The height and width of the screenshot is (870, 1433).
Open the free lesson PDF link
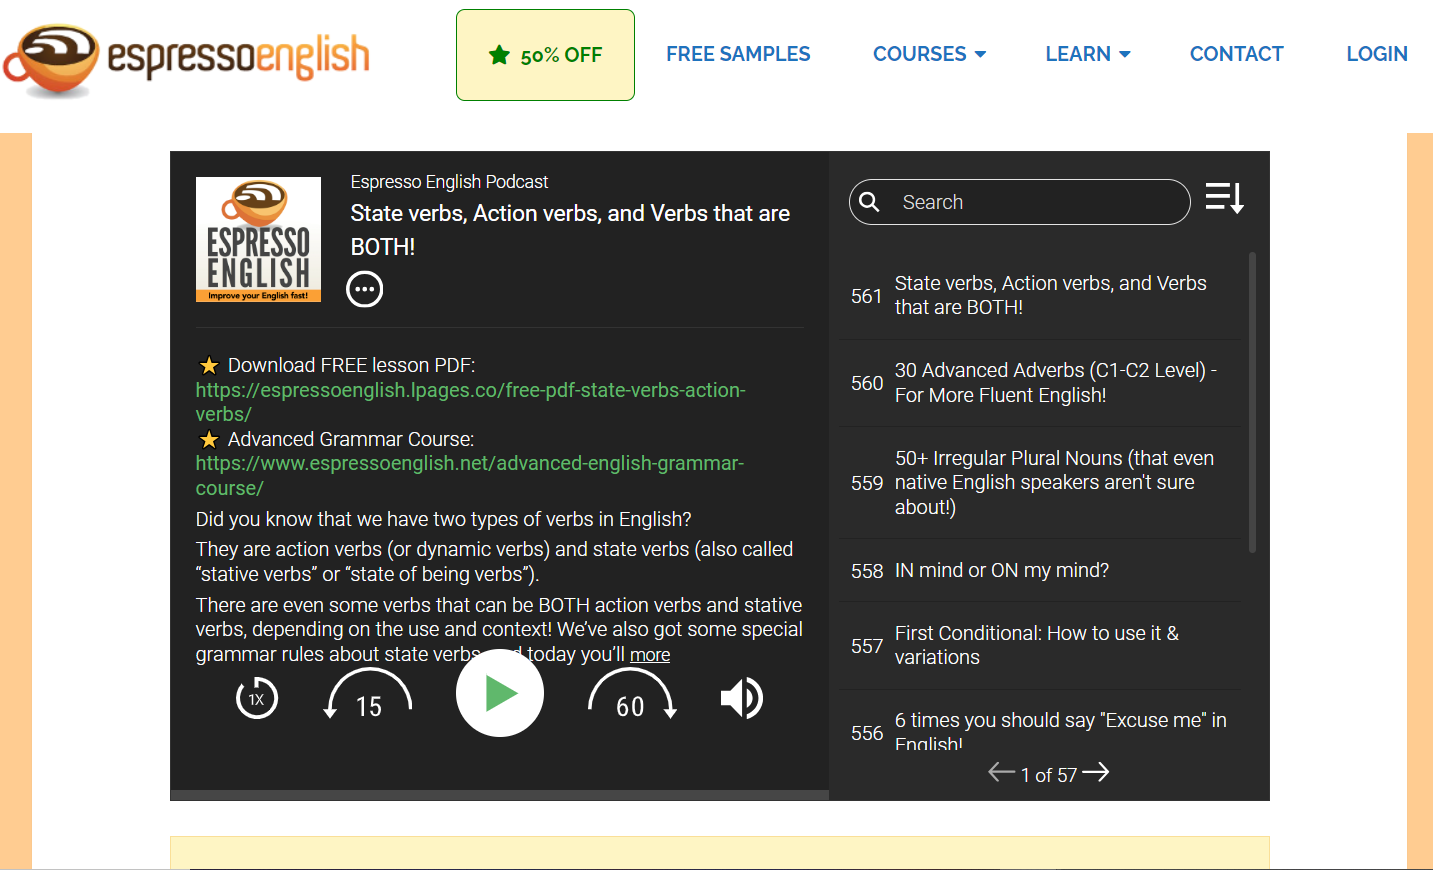pos(470,402)
